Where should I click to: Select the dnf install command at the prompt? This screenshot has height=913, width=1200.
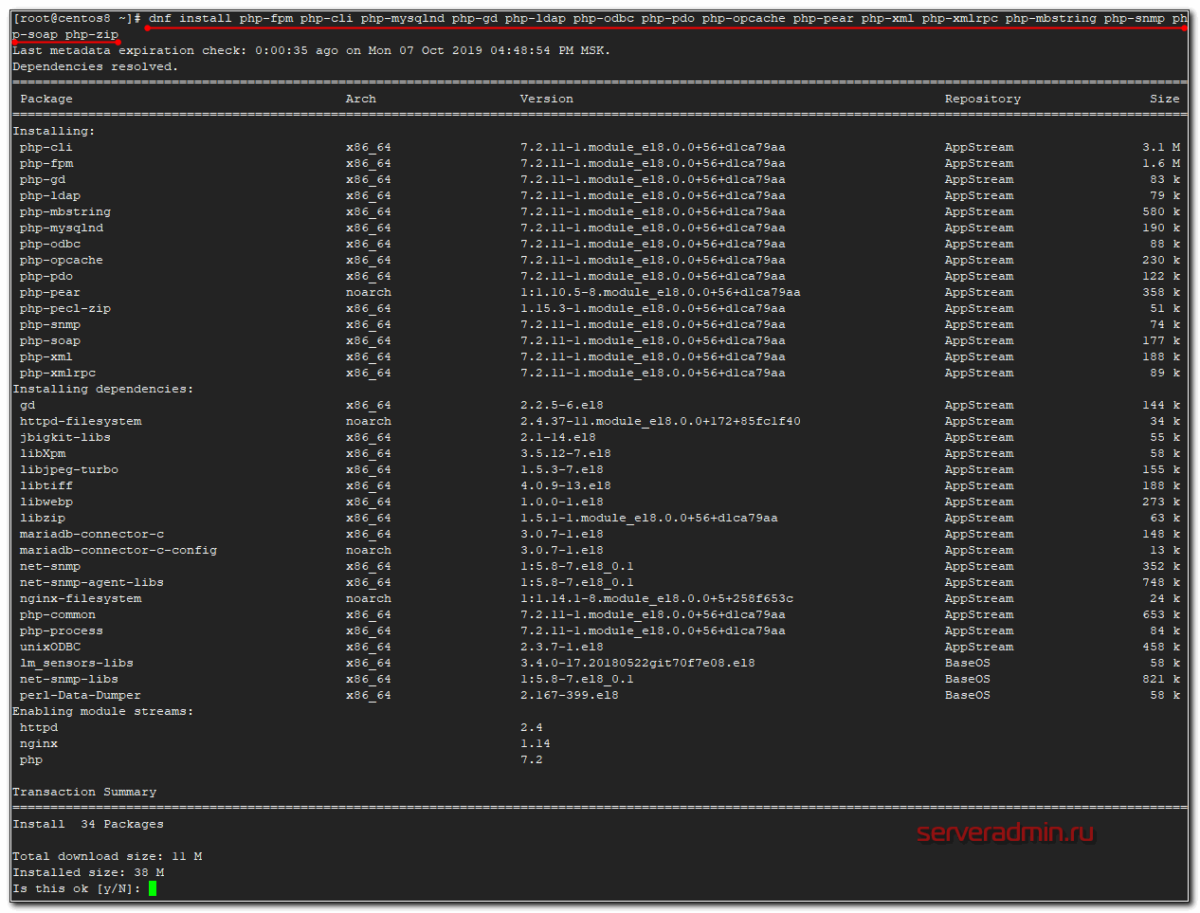[x=400, y=17]
